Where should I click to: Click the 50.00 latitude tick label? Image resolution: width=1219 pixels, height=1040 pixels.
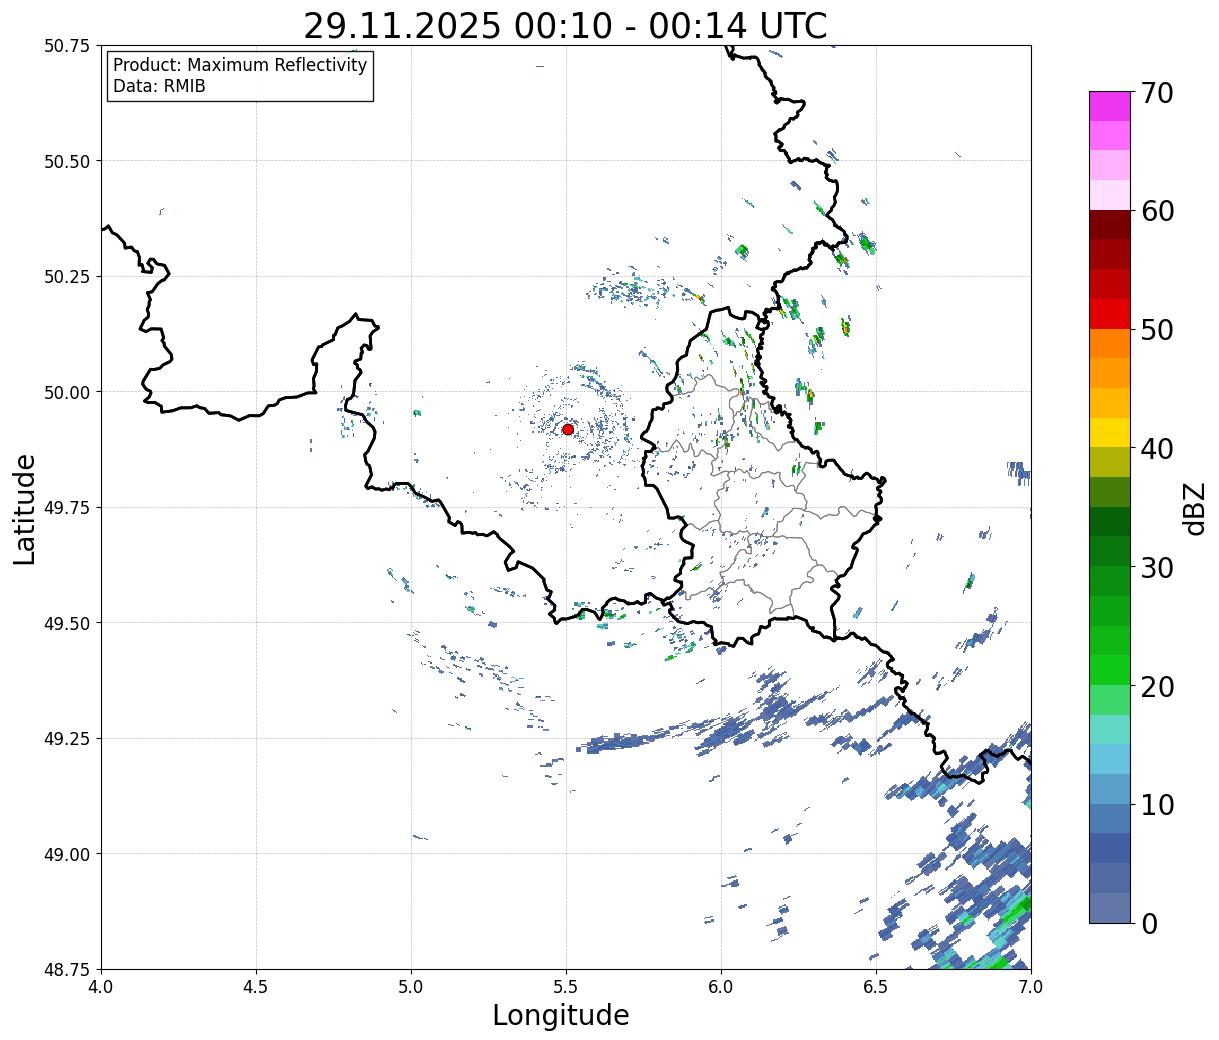pyautogui.click(x=68, y=392)
